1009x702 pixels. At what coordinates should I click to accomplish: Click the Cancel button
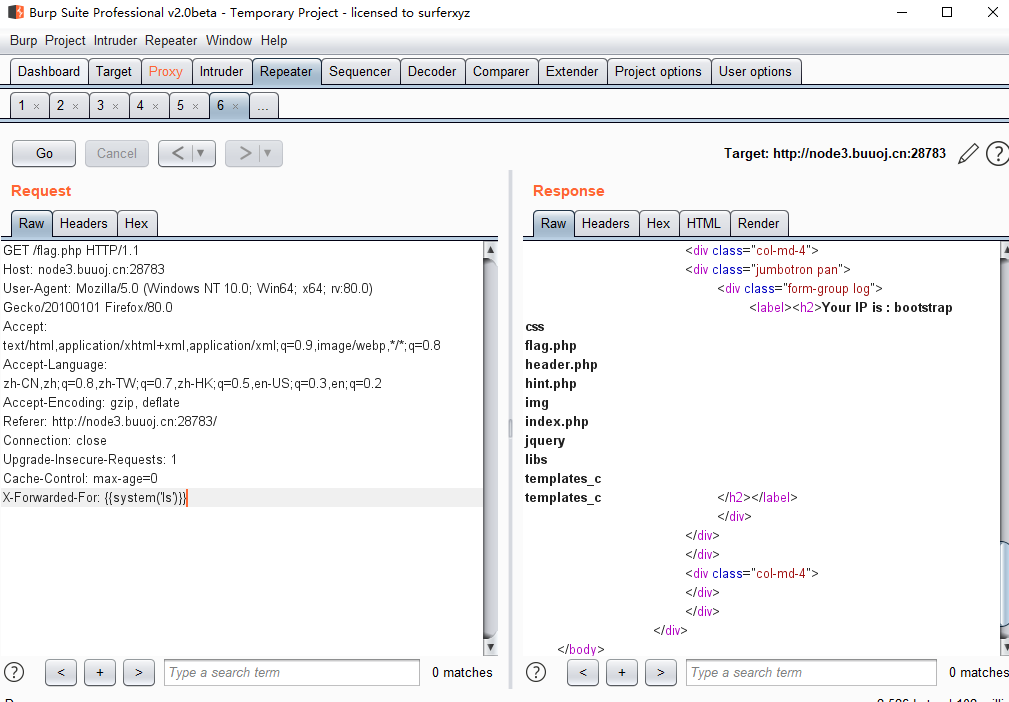point(116,153)
